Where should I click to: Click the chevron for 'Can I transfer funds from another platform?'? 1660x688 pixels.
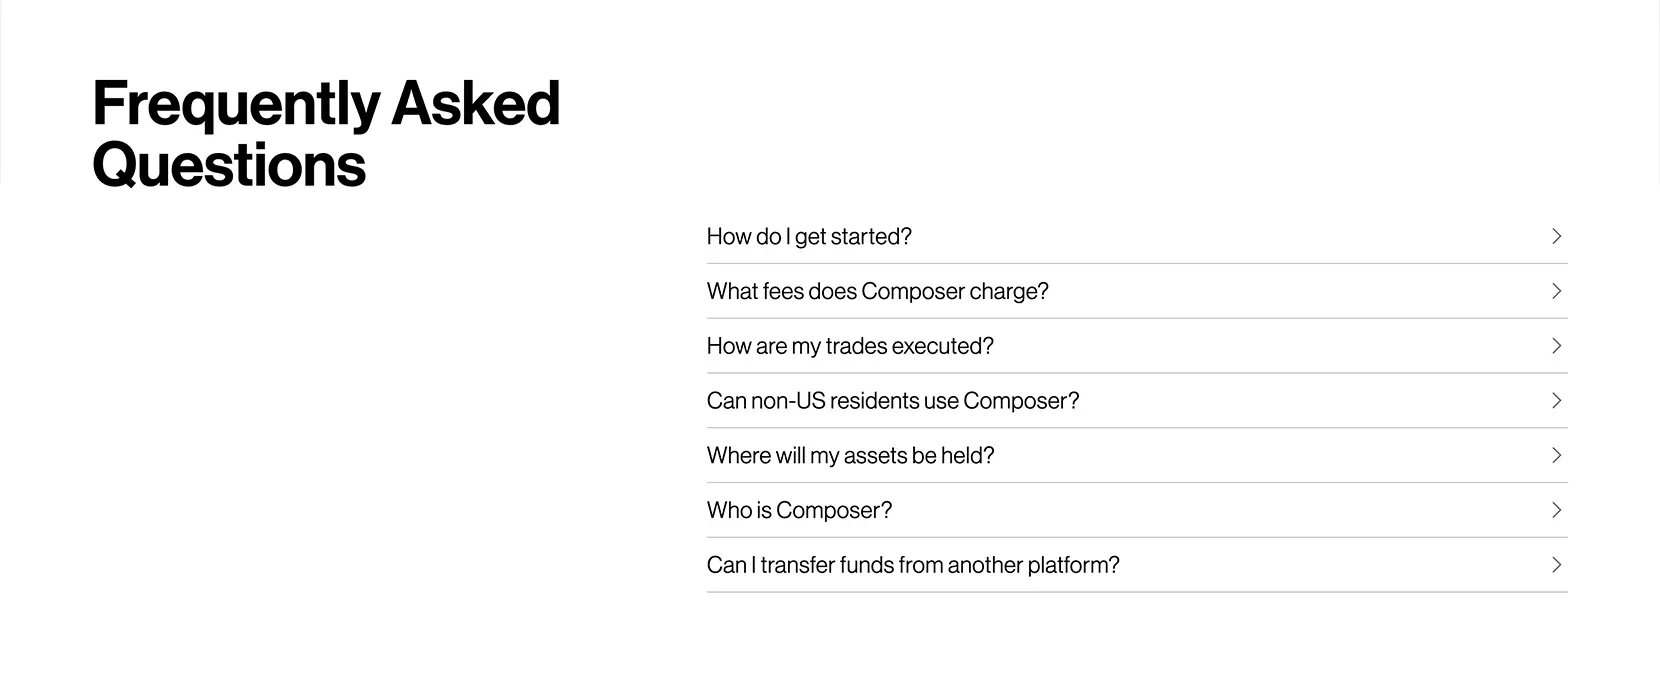tap(1556, 565)
